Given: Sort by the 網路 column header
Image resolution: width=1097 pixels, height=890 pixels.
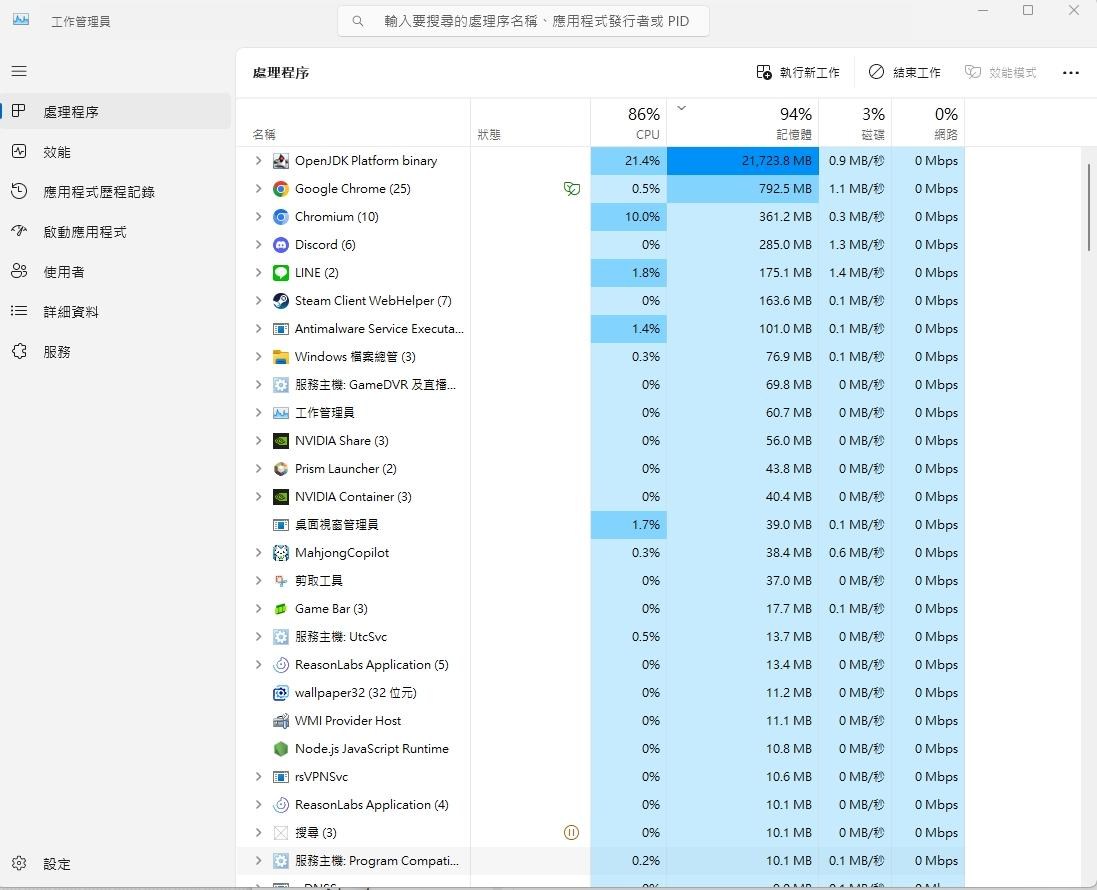Looking at the screenshot, I should [928, 122].
